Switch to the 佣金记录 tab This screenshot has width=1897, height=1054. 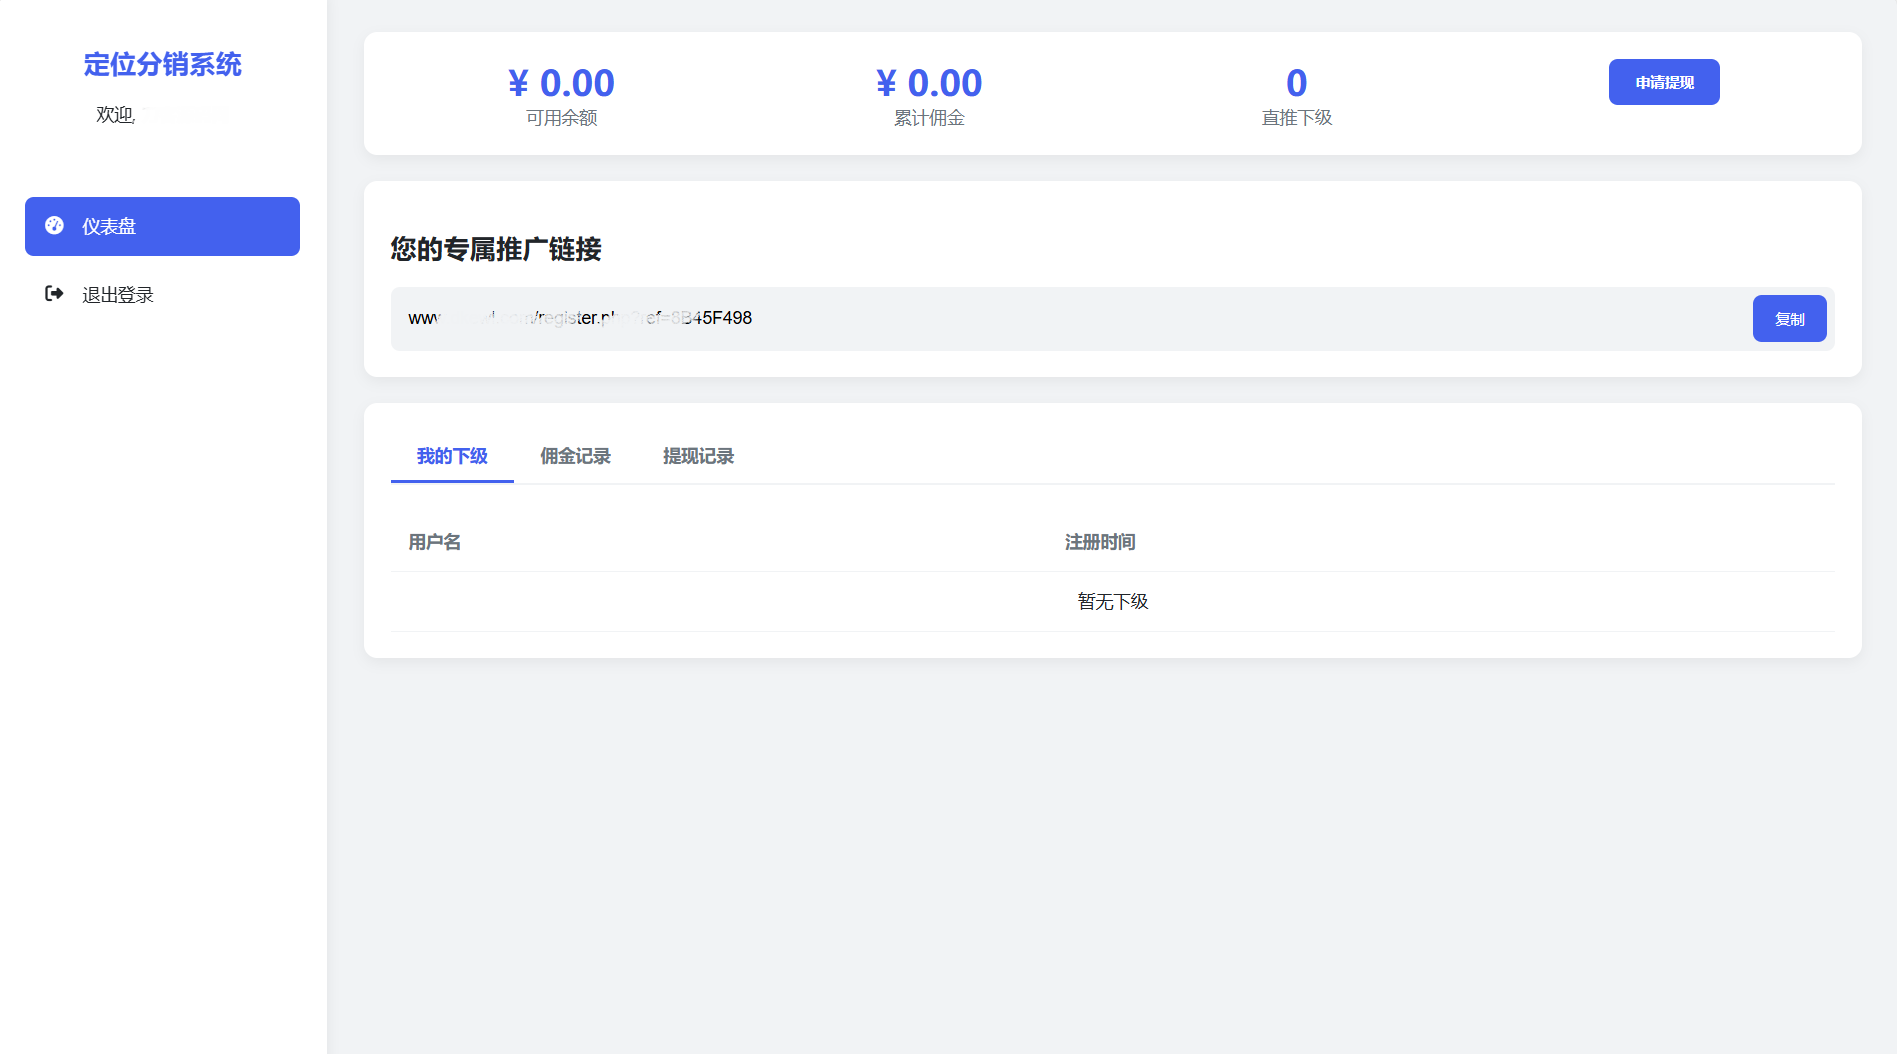pos(575,457)
